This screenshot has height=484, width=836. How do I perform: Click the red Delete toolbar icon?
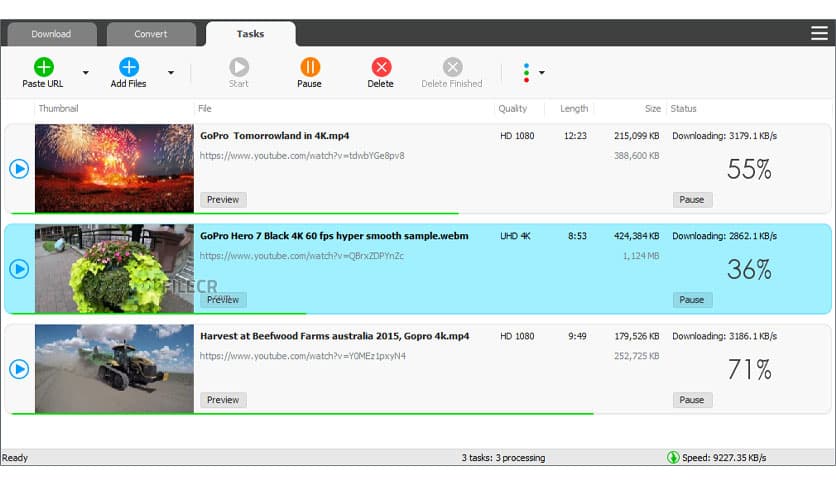(381, 67)
